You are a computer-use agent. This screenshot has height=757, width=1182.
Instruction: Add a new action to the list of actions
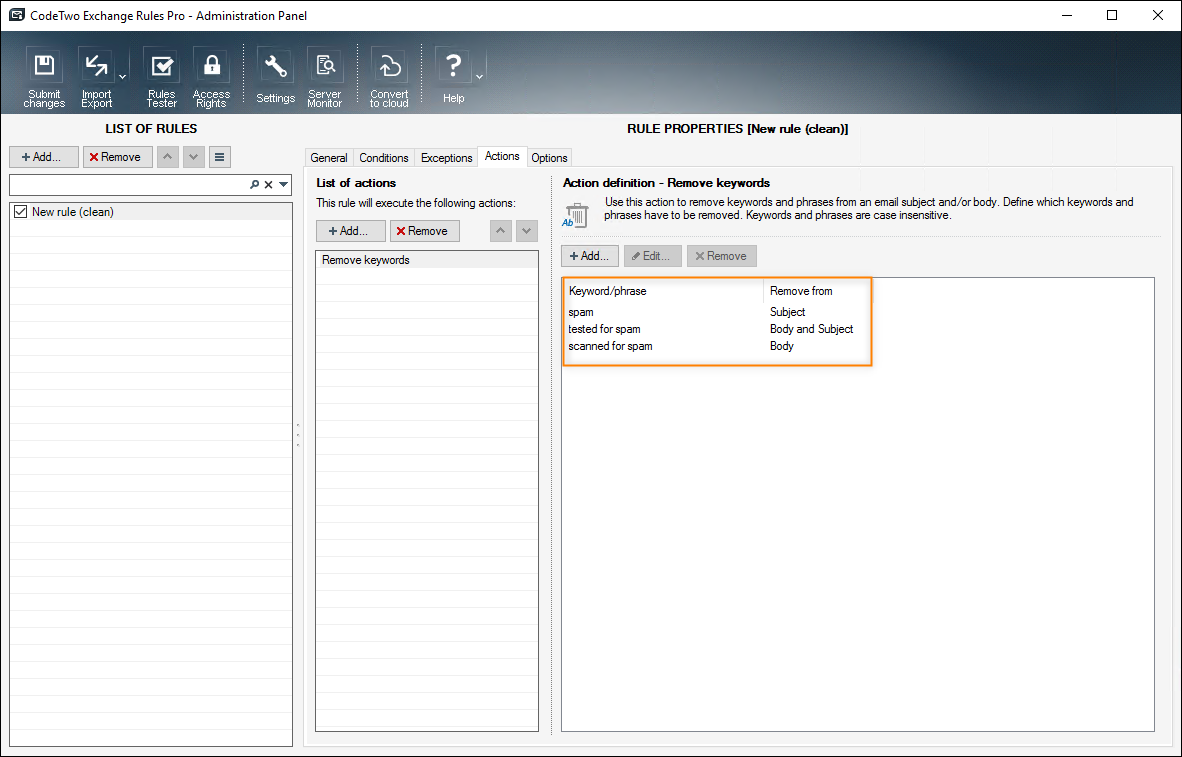[x=351, y=231]
